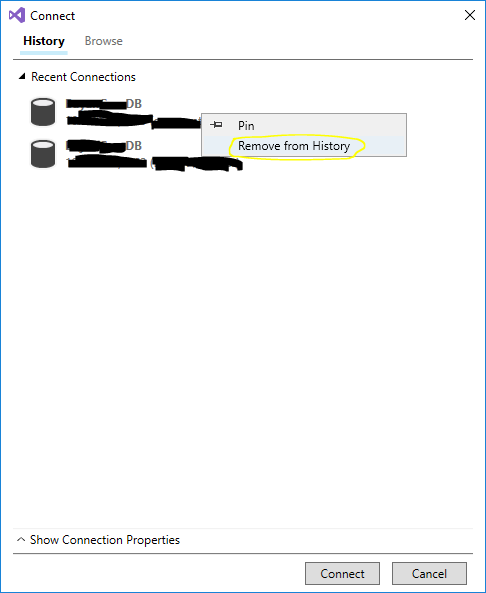Click the Cancel button
This screenshot has width=486, height=593.
(x=429, y=573)
